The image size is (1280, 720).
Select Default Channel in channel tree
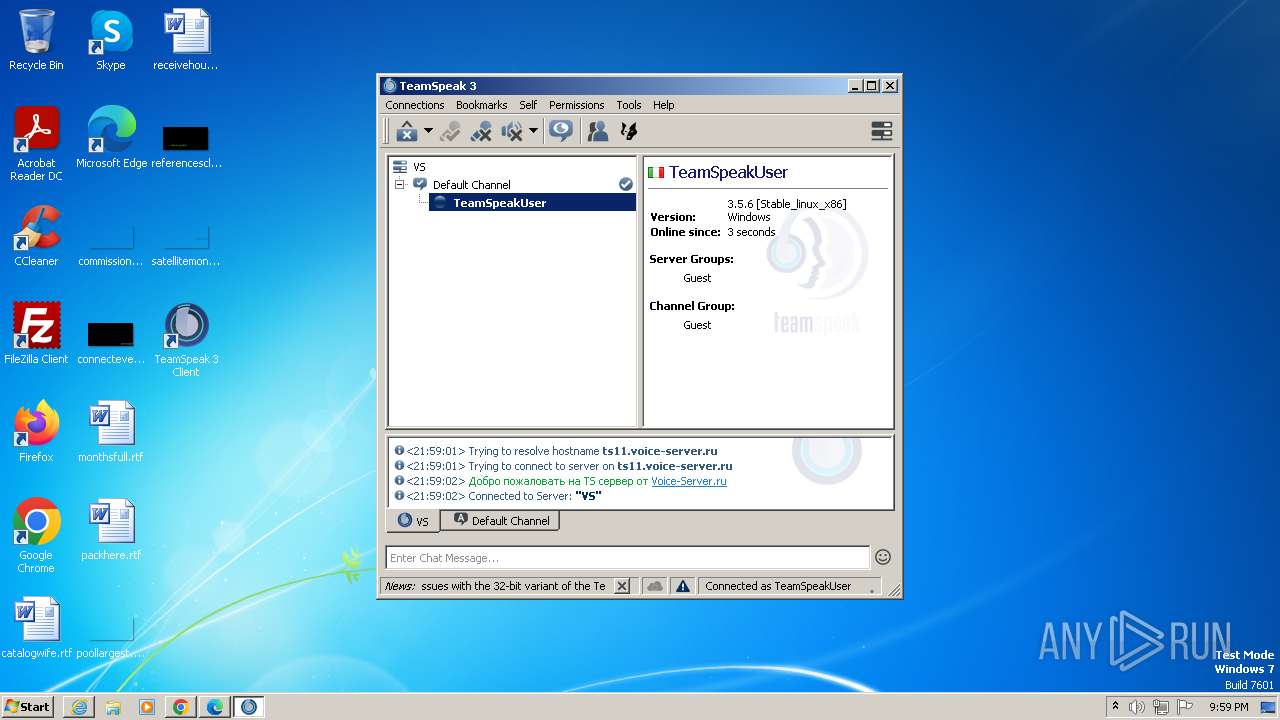pos(471,185)
